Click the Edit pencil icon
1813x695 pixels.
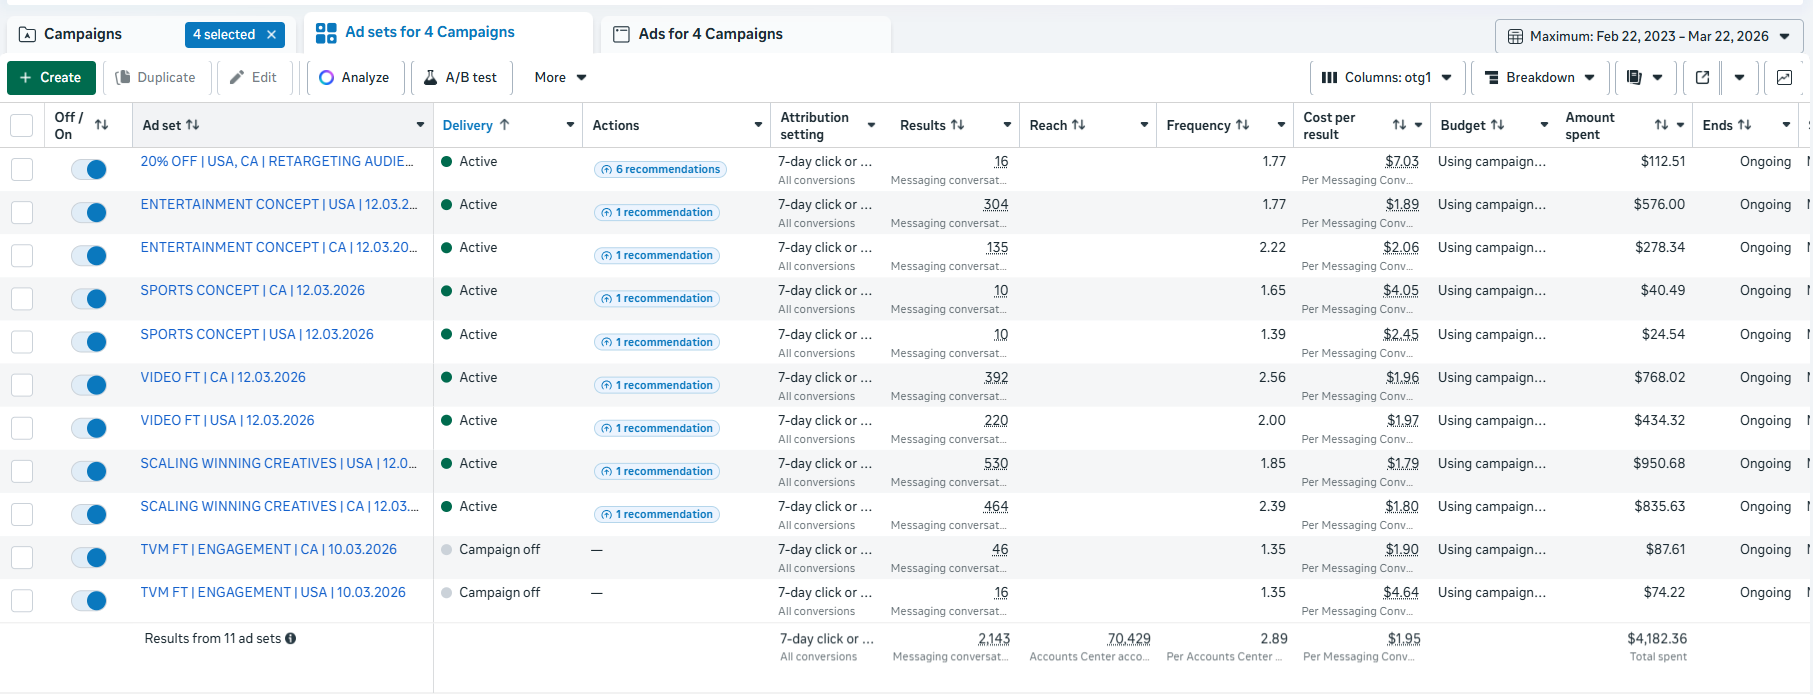pos(237,78)
